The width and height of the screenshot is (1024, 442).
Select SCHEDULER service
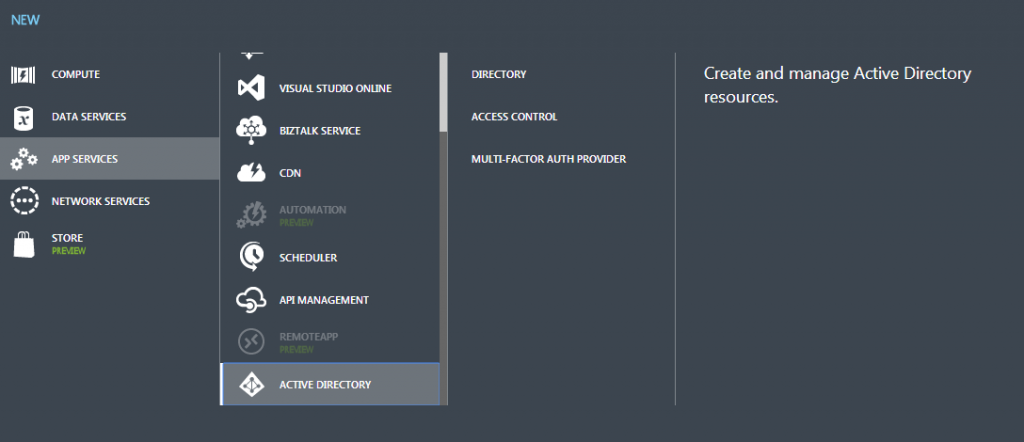tap(330, 257)
